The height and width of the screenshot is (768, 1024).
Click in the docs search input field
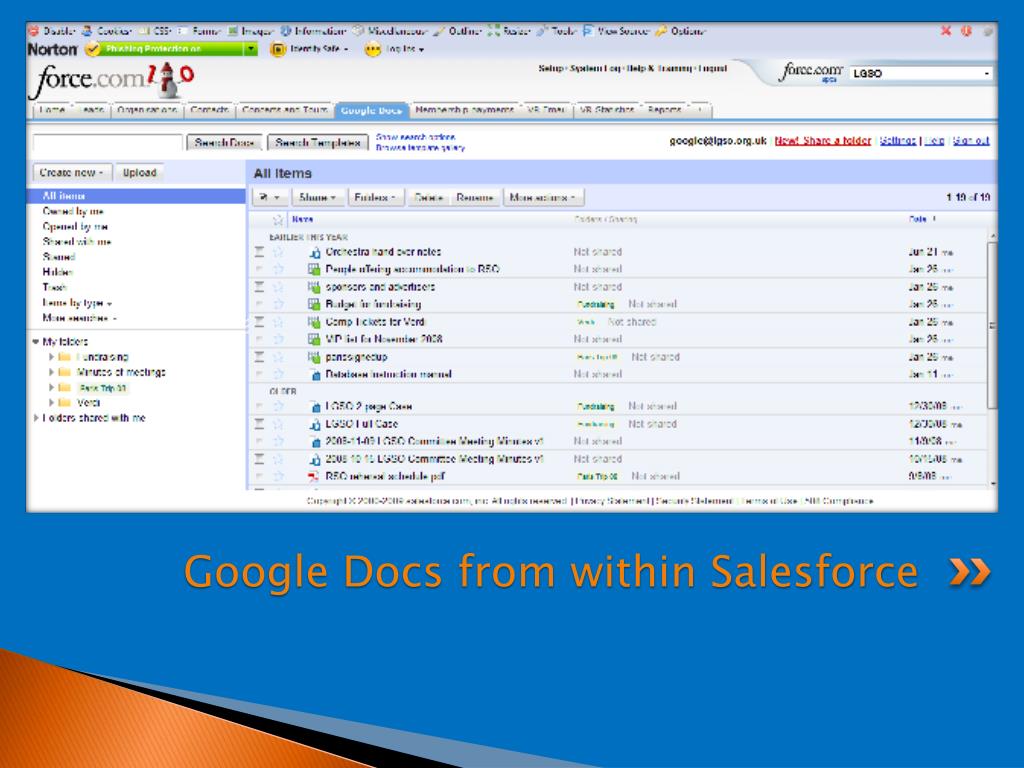(x=108, y=142)
